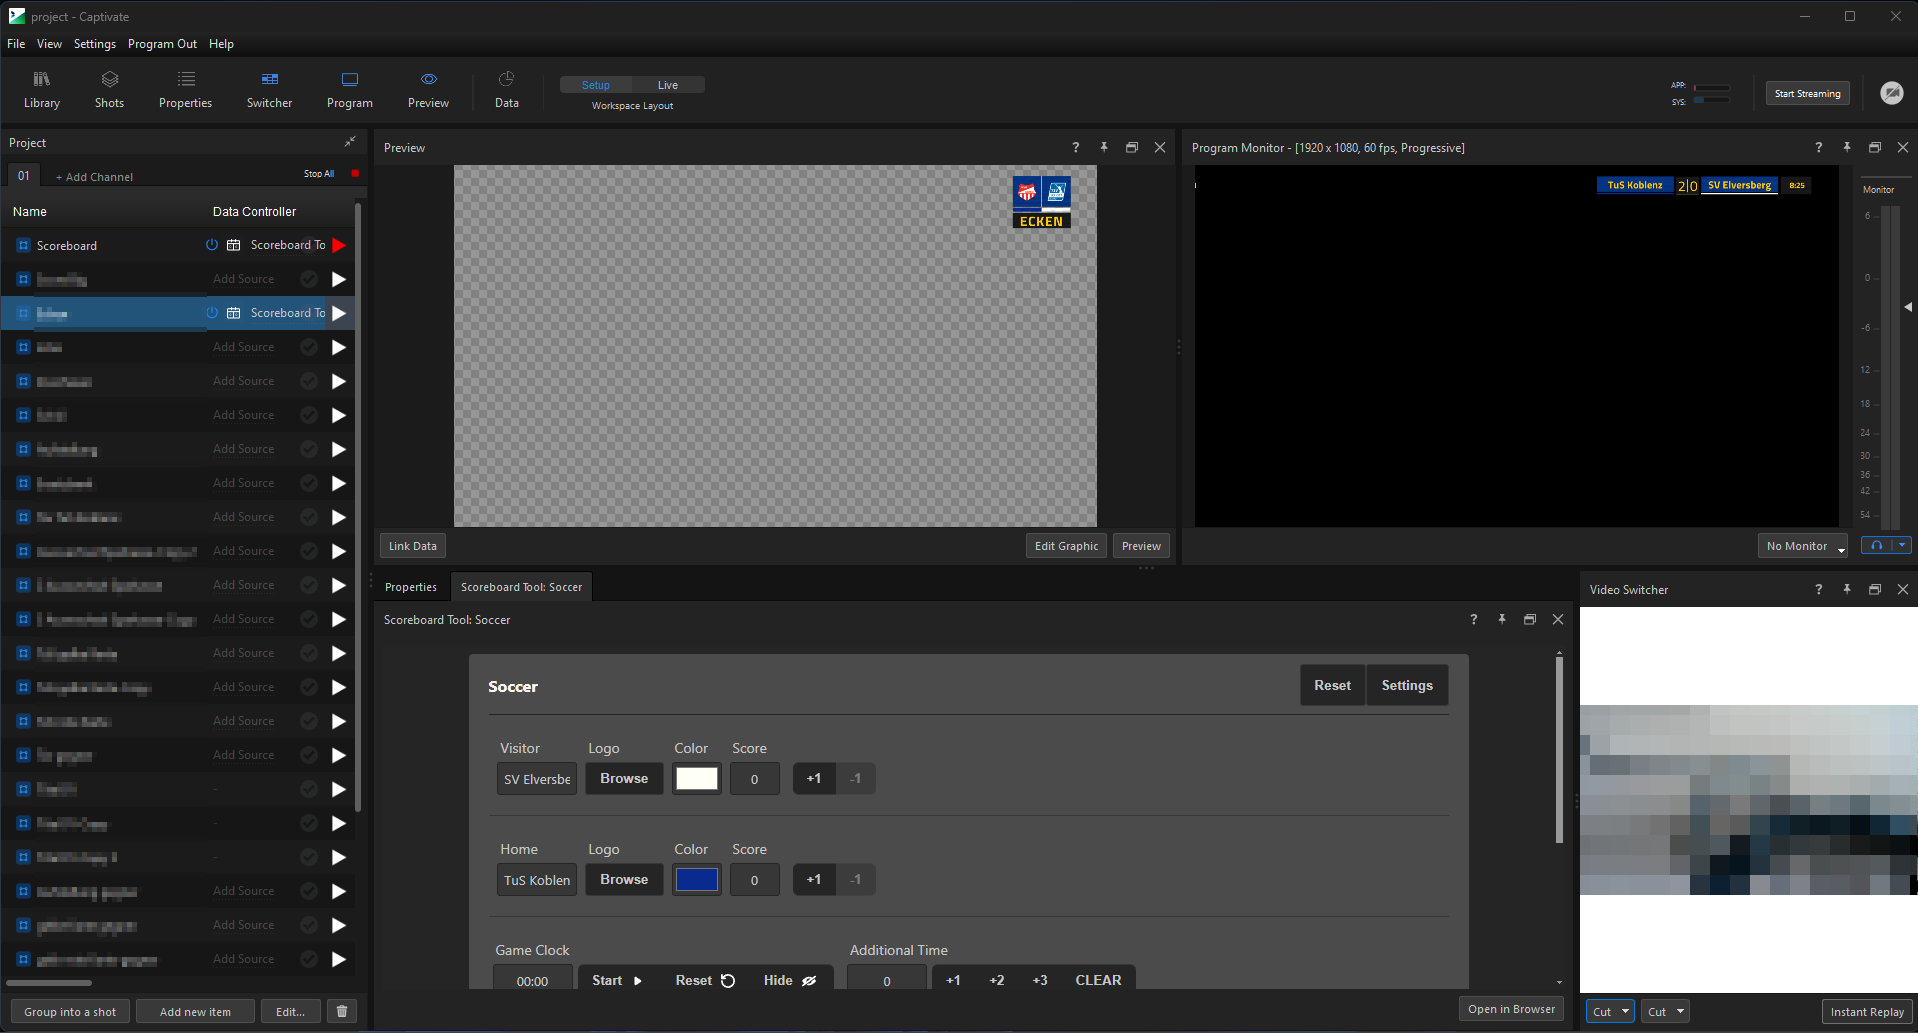Click the Scoreboard row red play arrow

click(339, 245)
